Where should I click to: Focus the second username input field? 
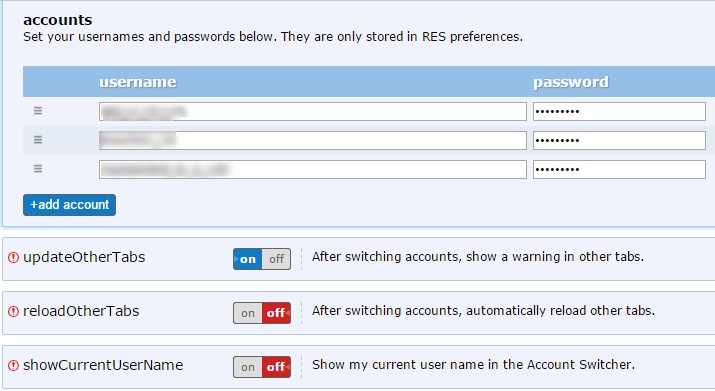coord(313,141)
